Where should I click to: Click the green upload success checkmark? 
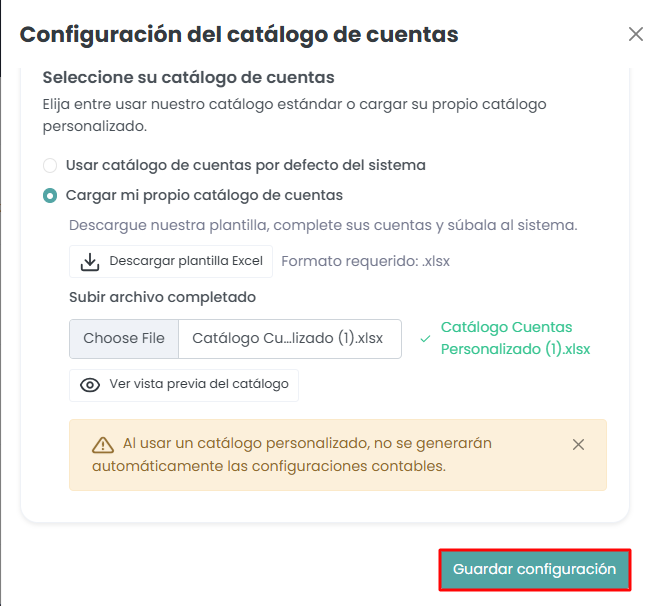point(426,339)
